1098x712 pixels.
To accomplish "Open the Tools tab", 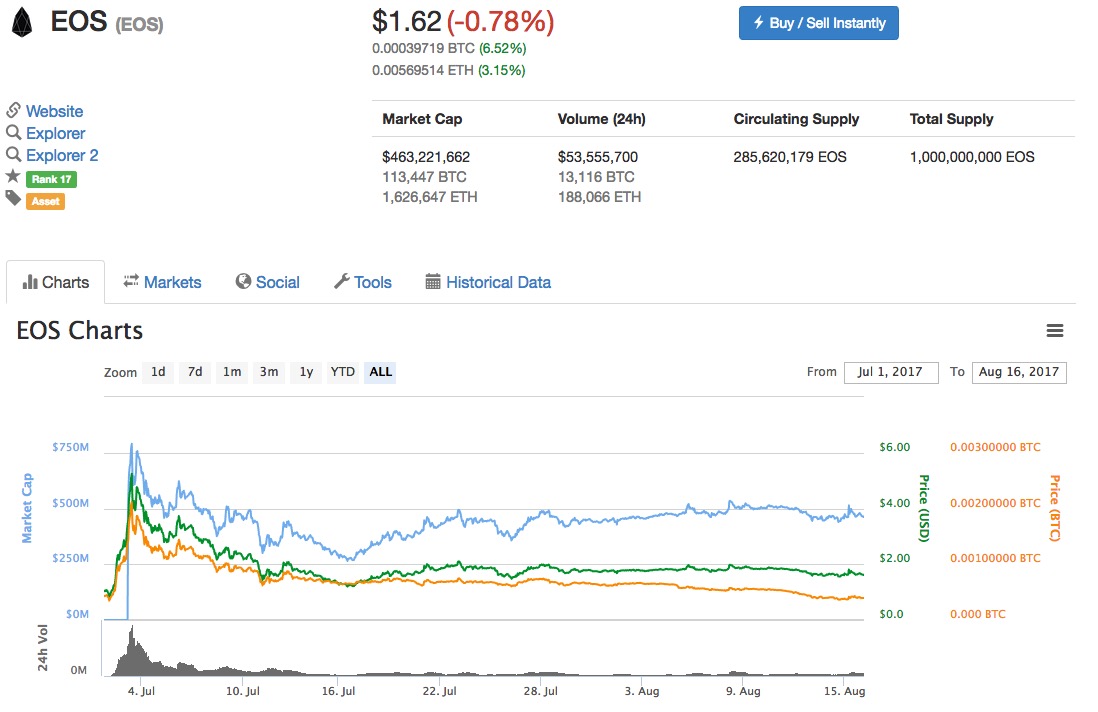I will click(x=362, y=282).
